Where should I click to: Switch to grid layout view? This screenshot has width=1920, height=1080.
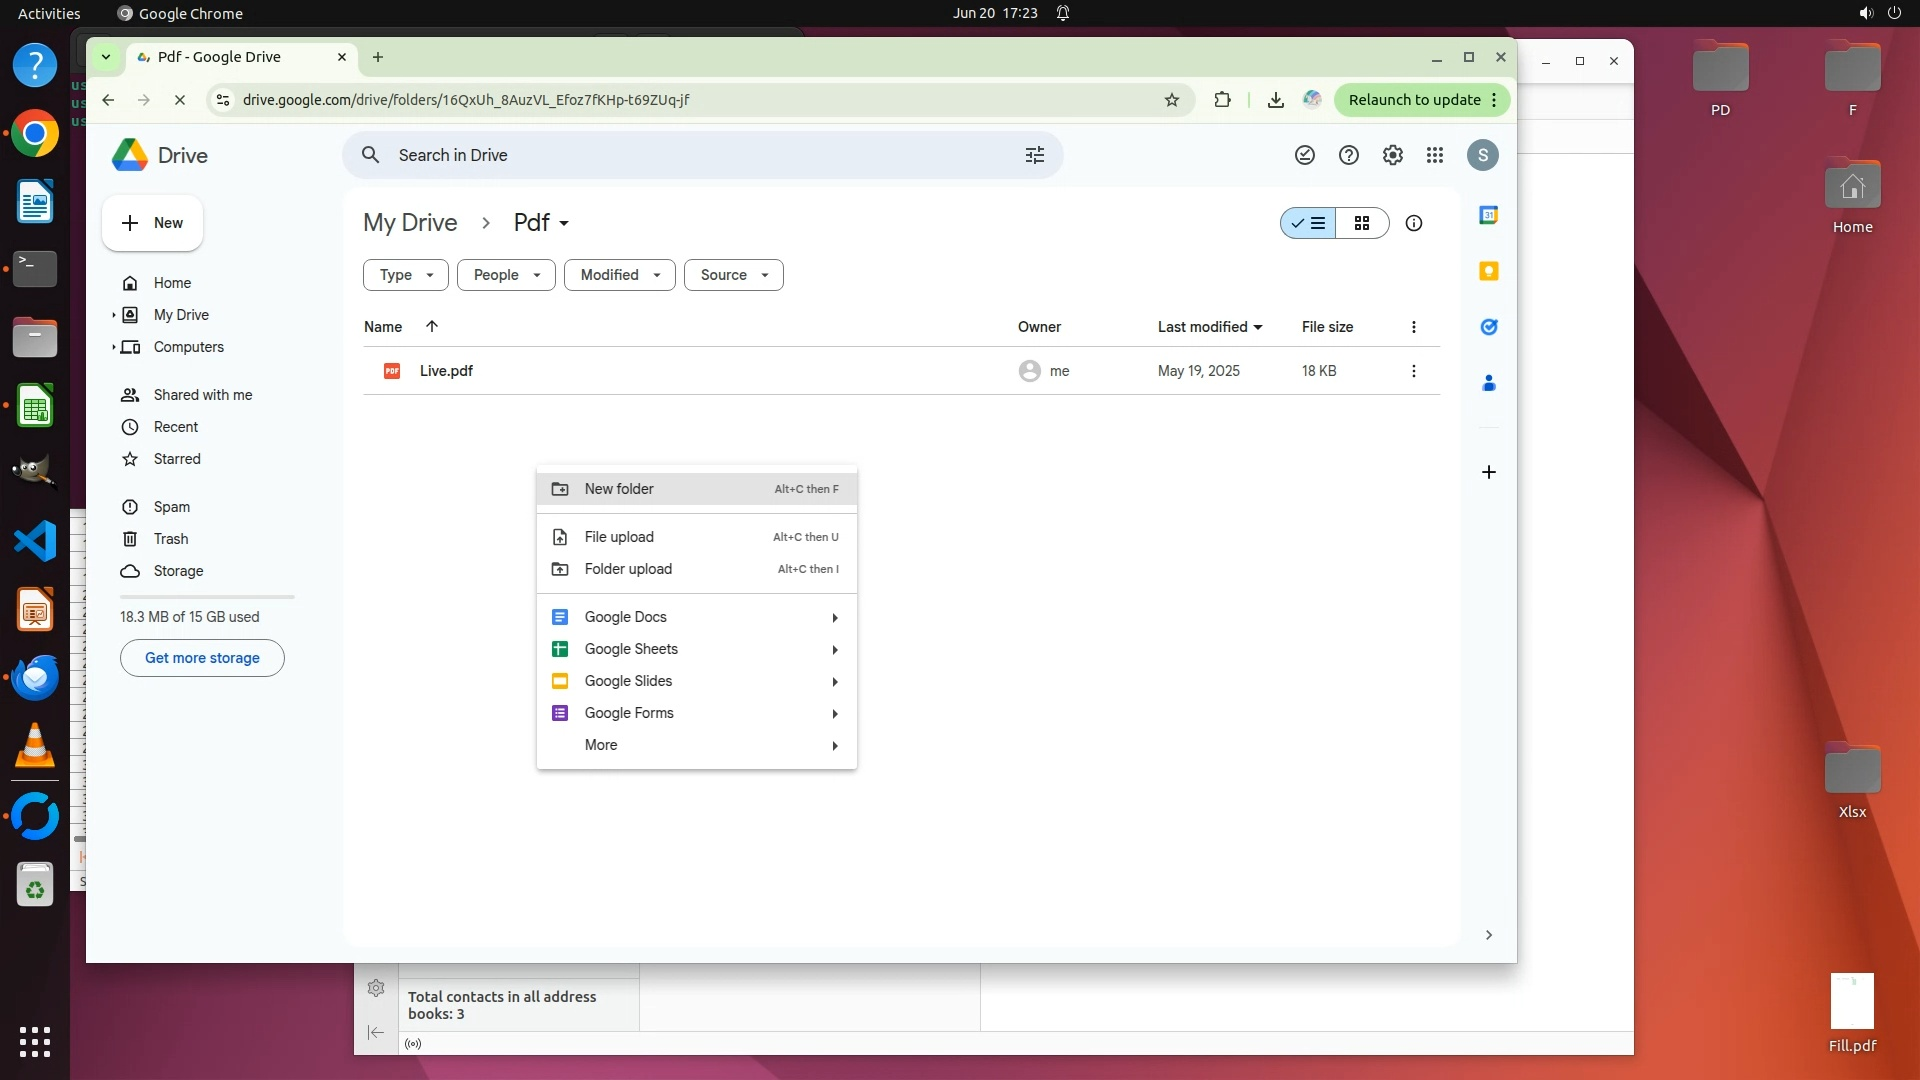tap(1361, 223)
